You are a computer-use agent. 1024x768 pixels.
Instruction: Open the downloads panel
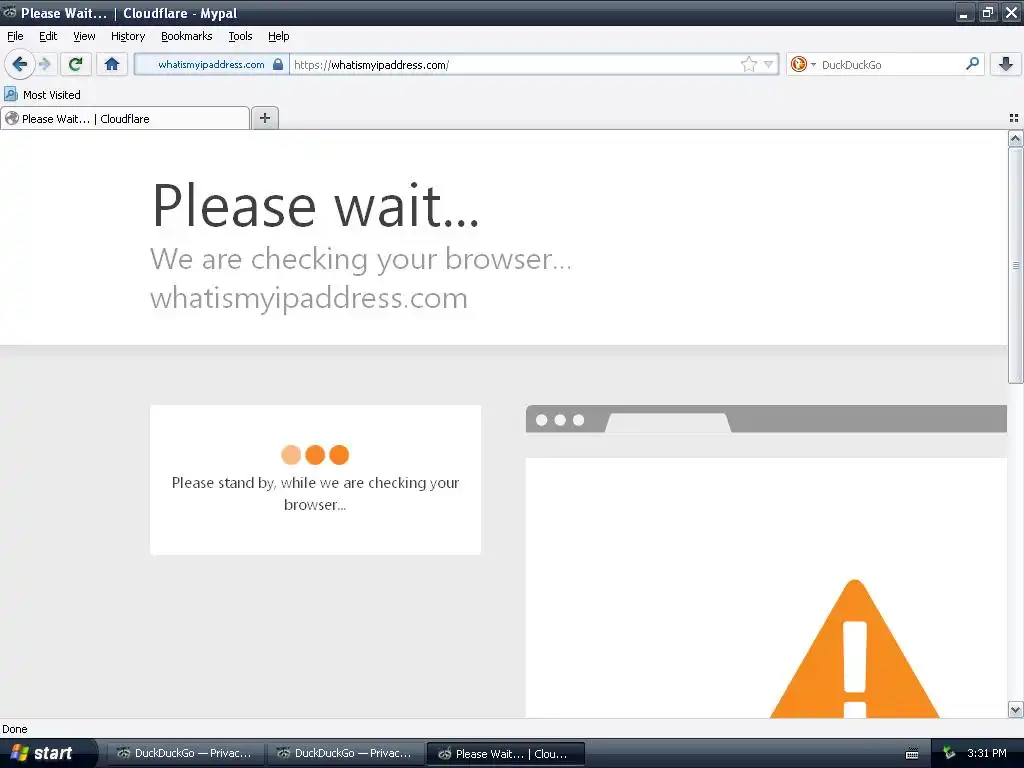1006,64
